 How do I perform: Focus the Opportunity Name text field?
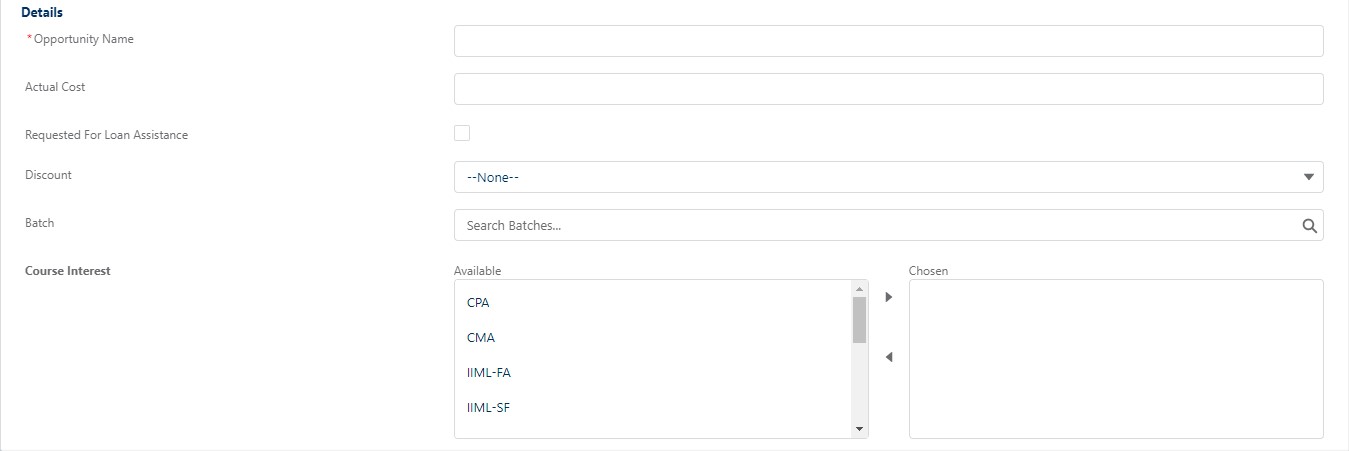tap(888, 41)
